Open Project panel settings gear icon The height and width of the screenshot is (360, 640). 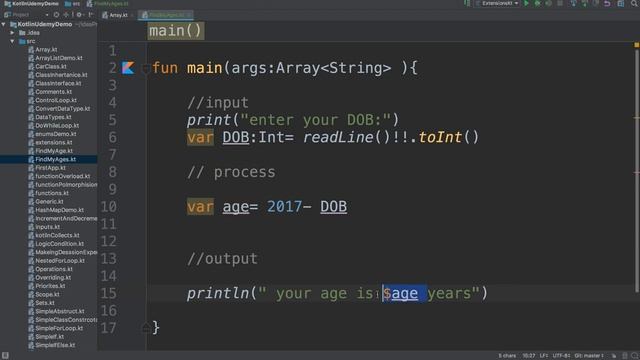(79, 15)
